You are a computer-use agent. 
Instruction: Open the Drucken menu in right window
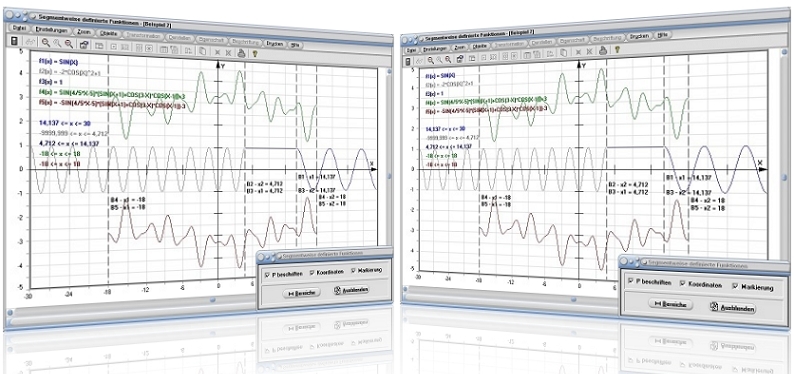click(639, 36)
